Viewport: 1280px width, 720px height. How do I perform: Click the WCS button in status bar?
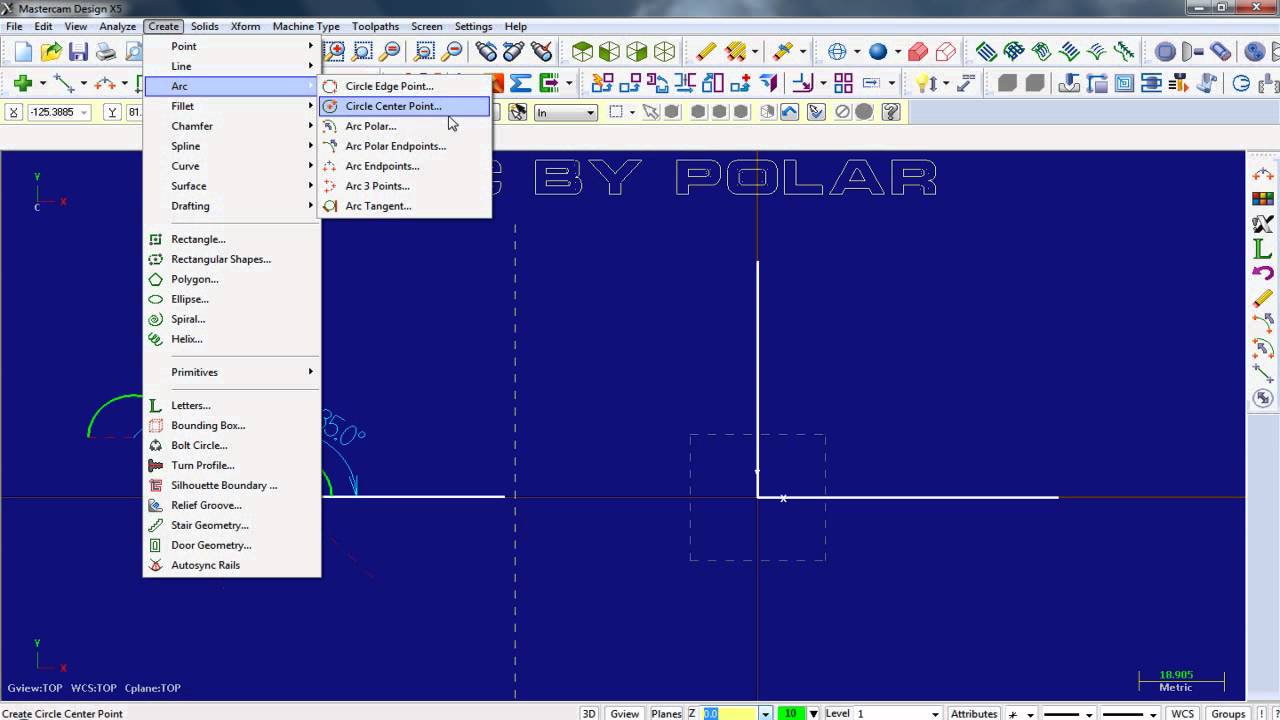(1183, 713)
